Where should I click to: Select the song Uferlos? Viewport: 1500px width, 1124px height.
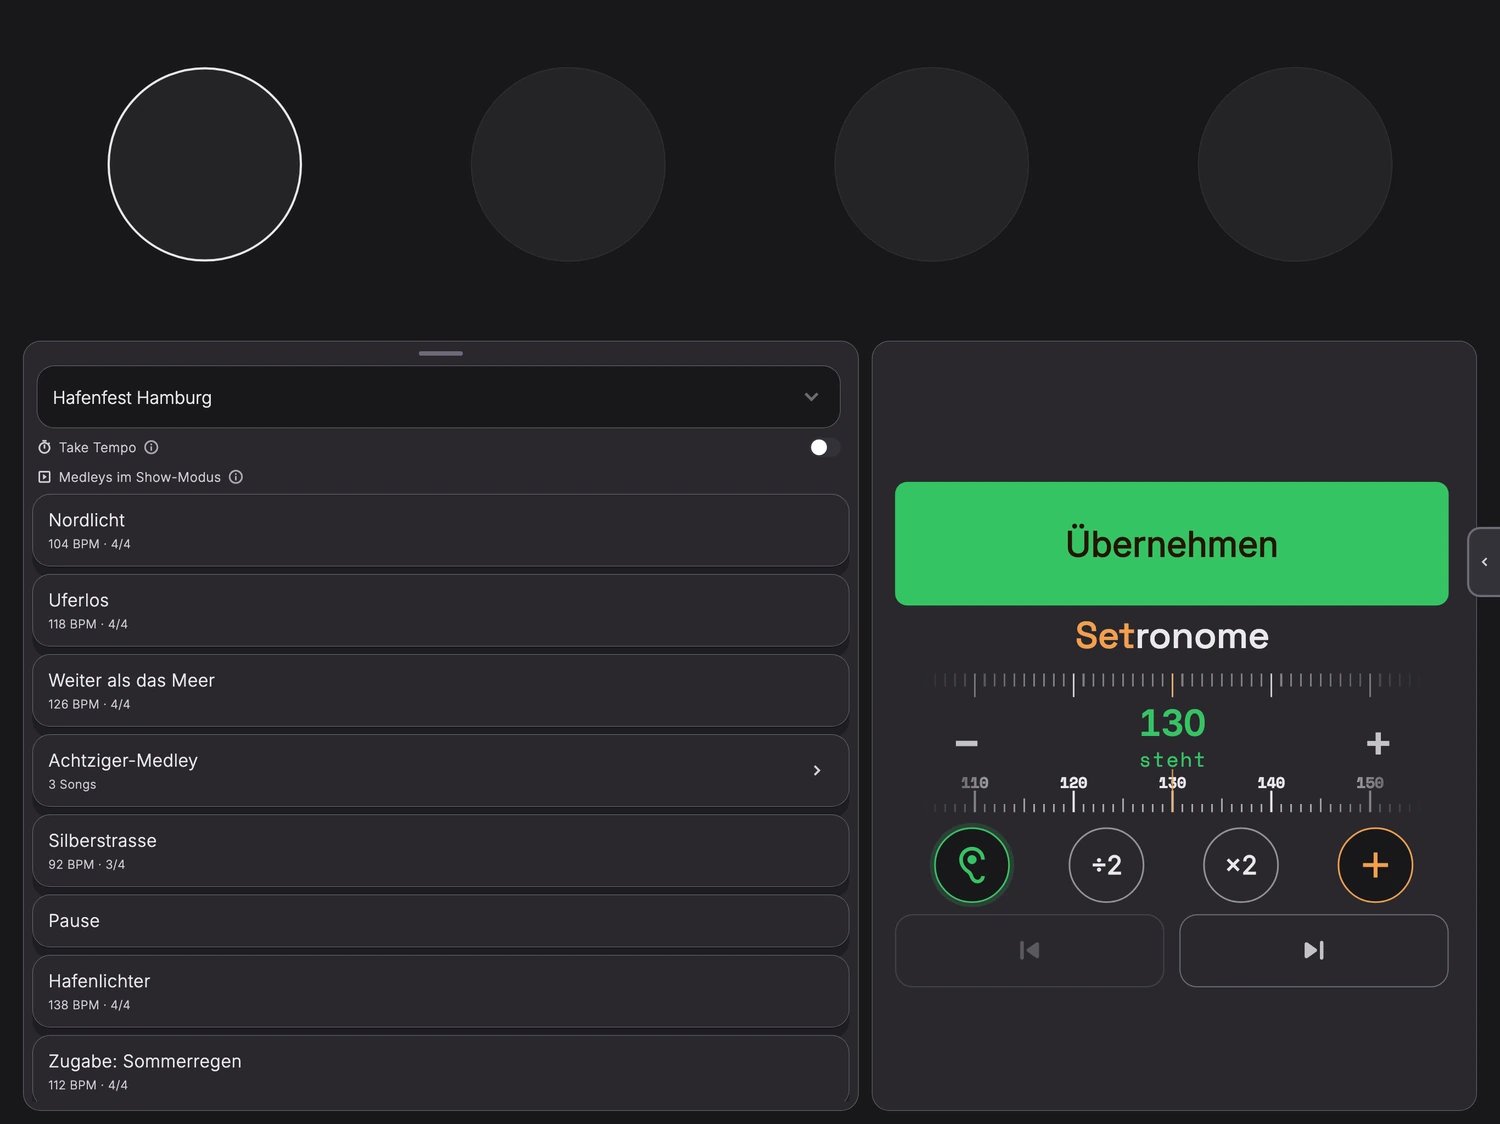tap(441, 610)
